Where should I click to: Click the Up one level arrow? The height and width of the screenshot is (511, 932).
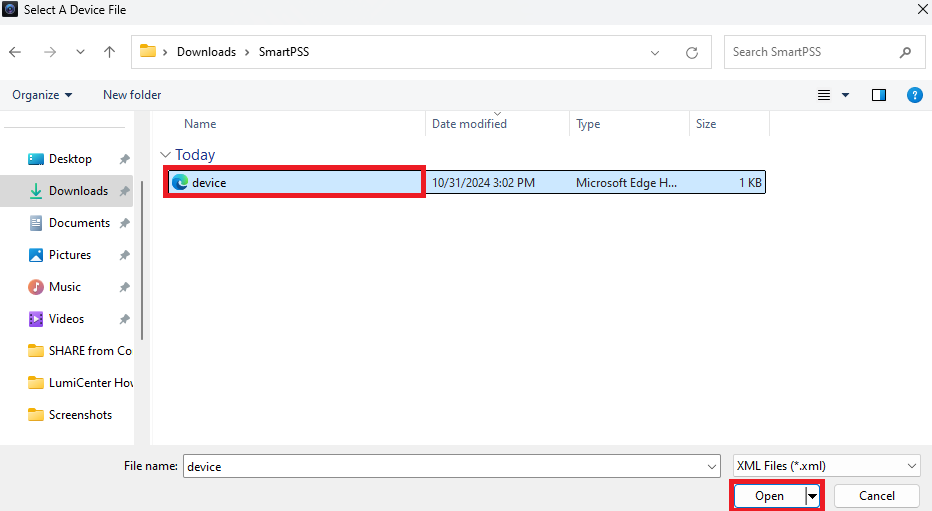(x=109, y=52)
